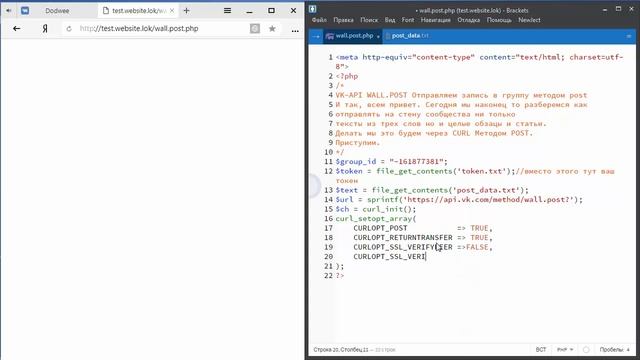Click the closing ?> tag on line 22
Viewport: 640px width, 360px height.
pyautogui.click(x=340, y=276)
